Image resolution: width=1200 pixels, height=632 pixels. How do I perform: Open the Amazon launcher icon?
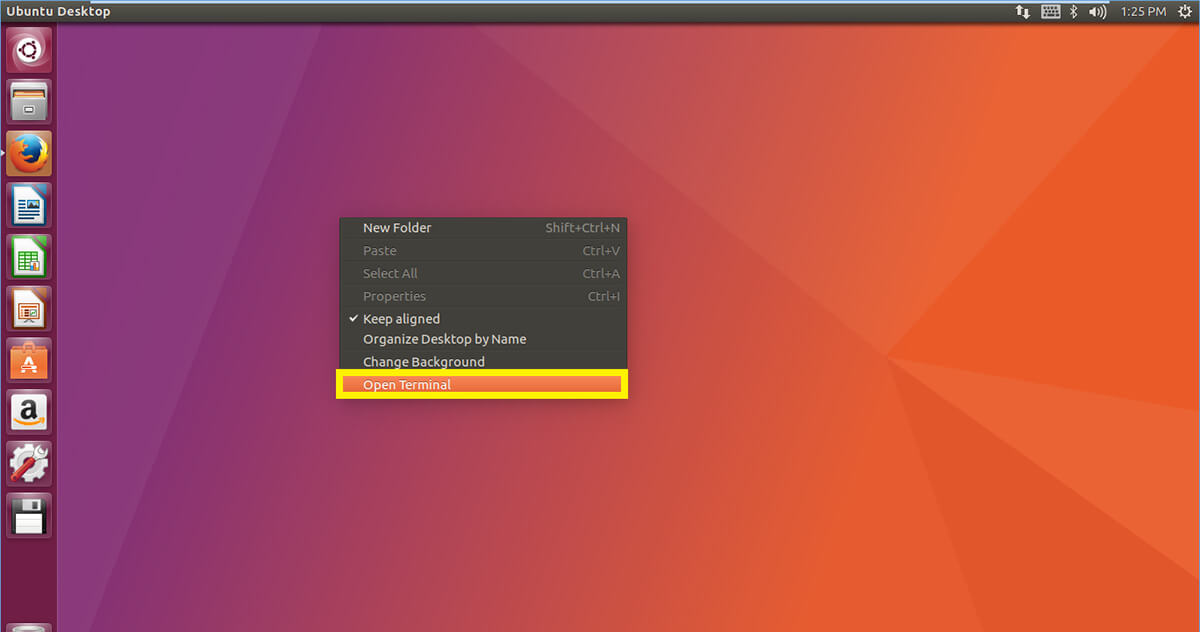point(29,413)
